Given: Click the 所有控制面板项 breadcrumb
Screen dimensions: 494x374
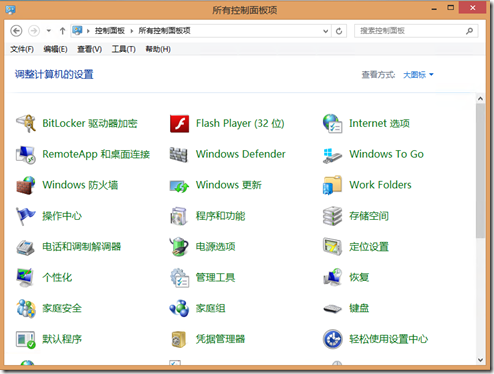Looking at the screenshot, I should click(164, 31).
